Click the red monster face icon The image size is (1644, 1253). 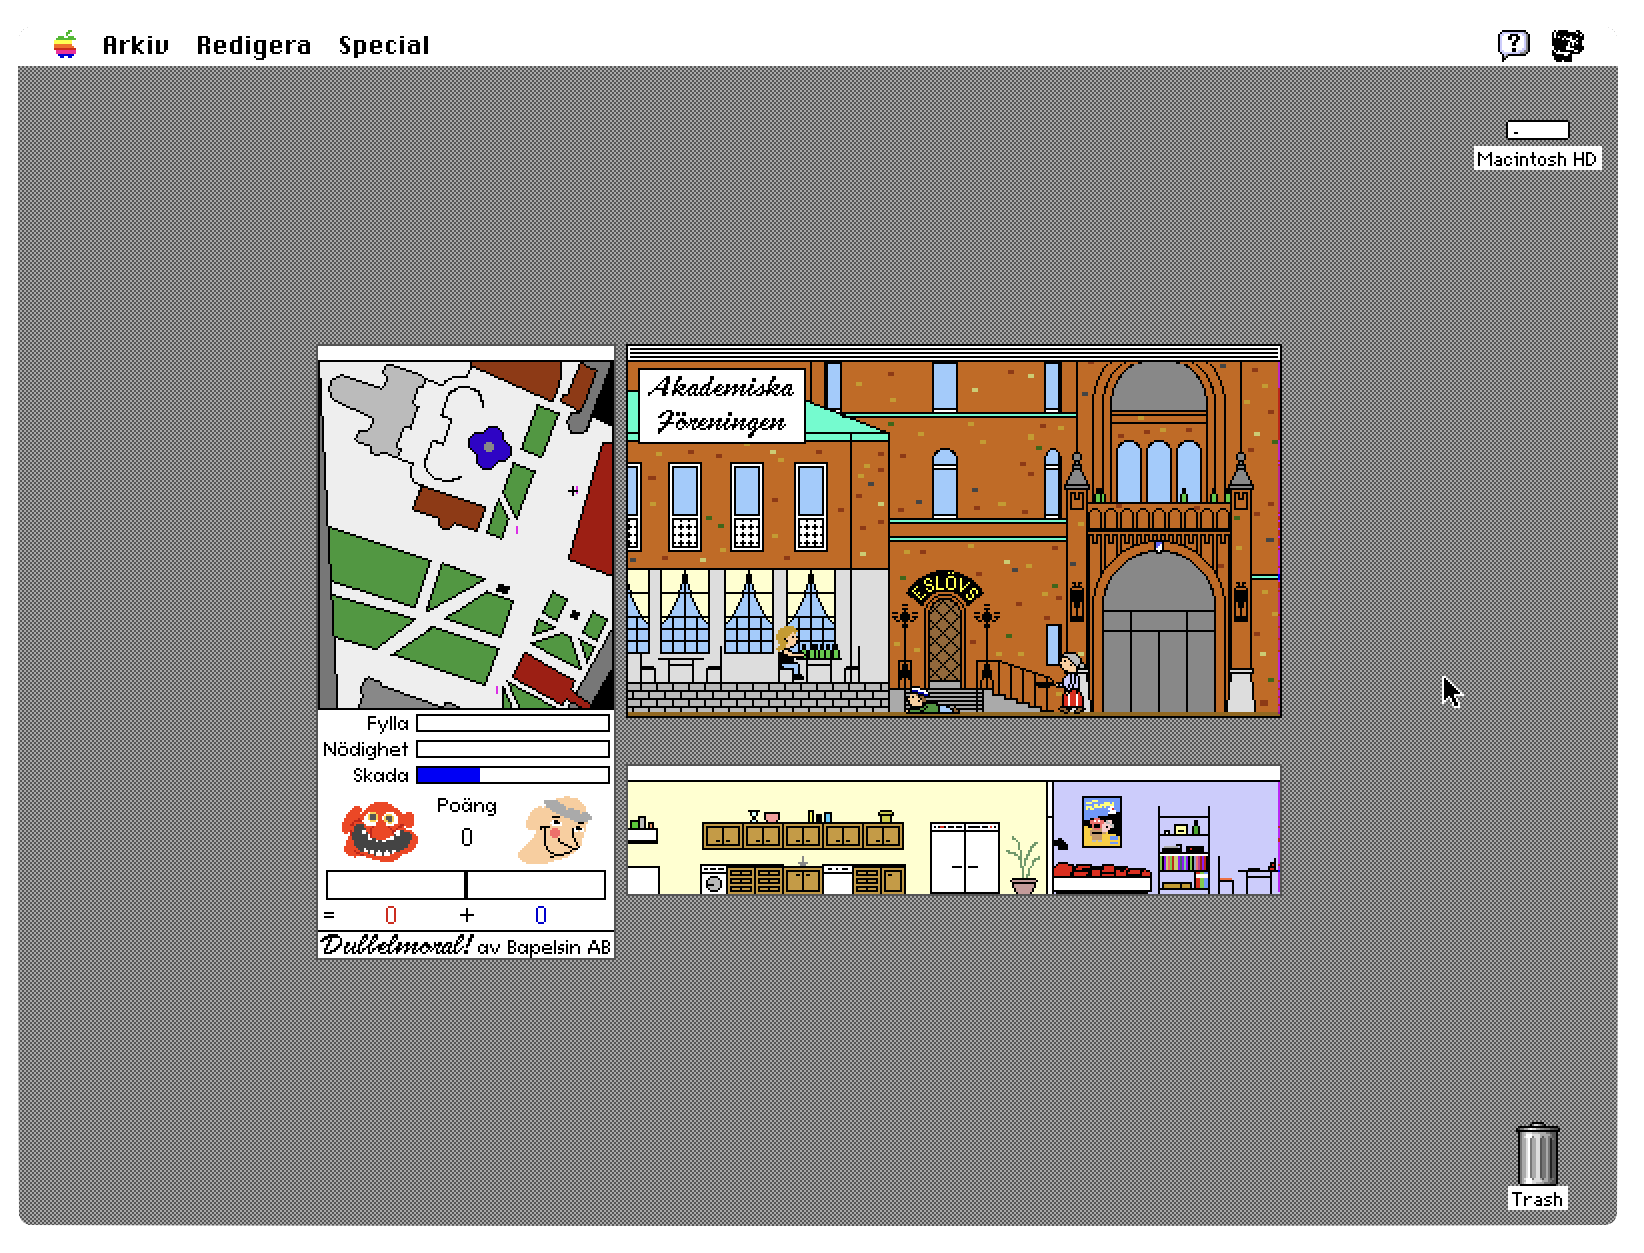coord(379,830)
